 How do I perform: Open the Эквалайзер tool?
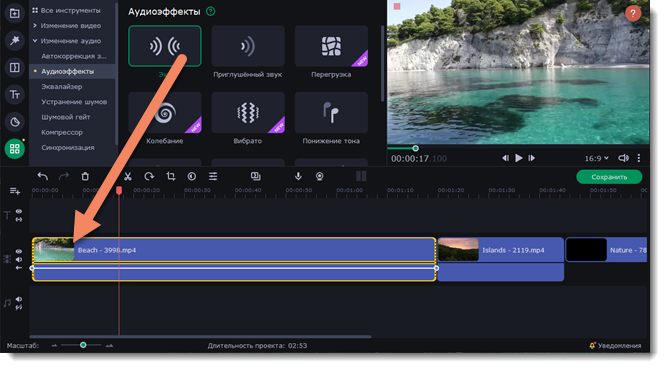click(61, 86)
